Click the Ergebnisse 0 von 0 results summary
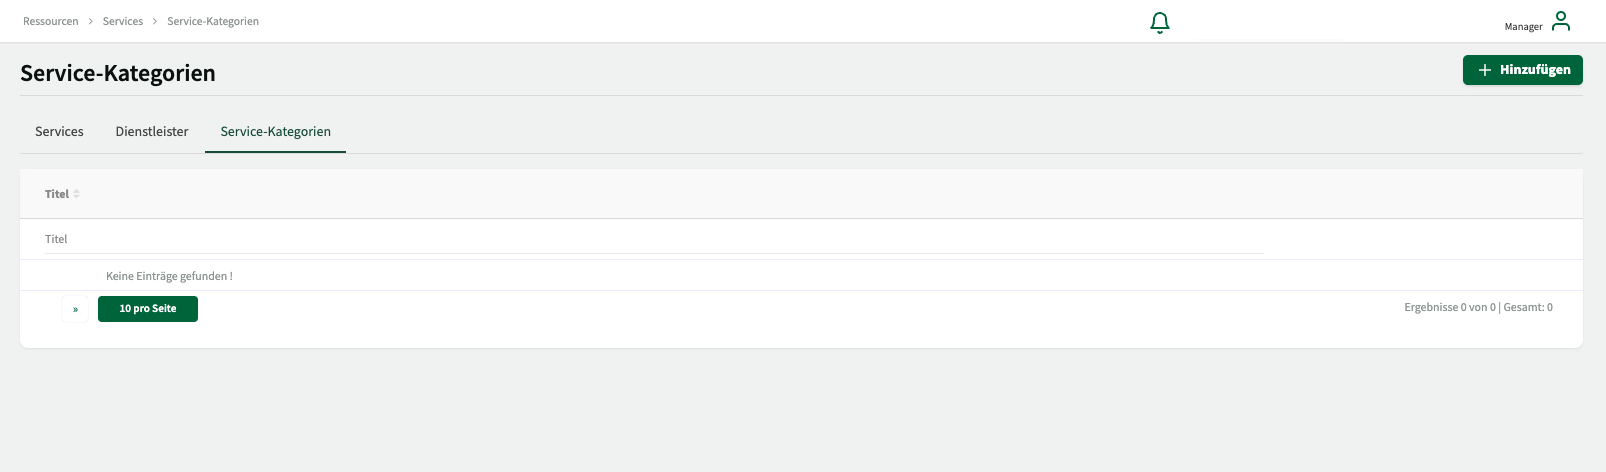Screen dimensions: 1606x472 [x=1478, y=308]
